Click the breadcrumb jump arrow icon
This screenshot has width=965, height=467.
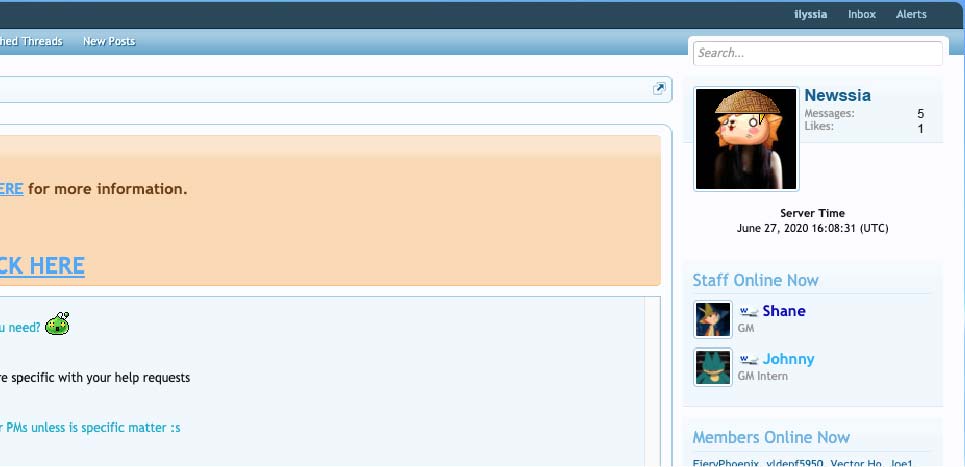point(659,89)
